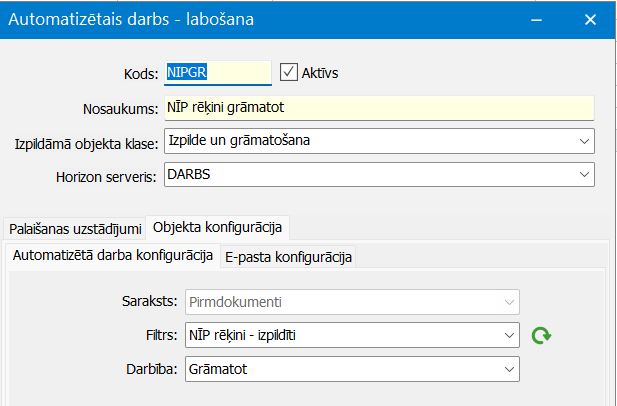Expand the Darbība dropdown
The image size is (617, 406).
pyautogui.click(x=509, y=369)
